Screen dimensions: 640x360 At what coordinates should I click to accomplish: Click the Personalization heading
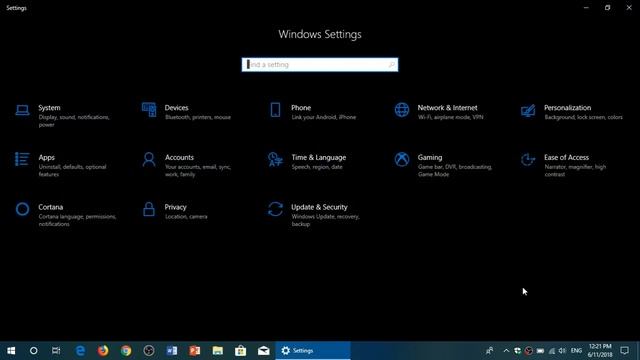(567, 108)
